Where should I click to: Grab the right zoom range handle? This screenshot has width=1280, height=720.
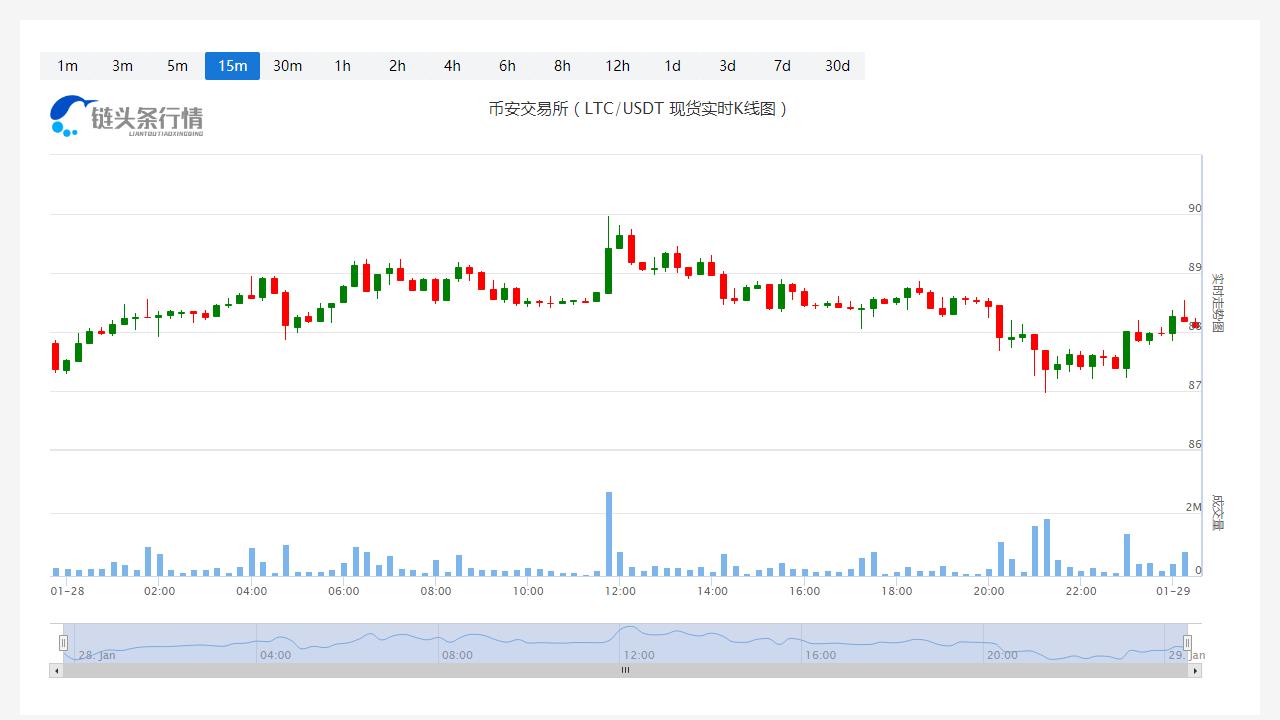click(1187, 643)
